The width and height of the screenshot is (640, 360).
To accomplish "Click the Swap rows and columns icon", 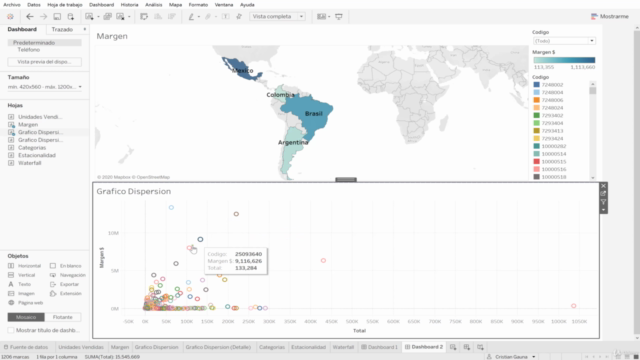I will point(144,17).
